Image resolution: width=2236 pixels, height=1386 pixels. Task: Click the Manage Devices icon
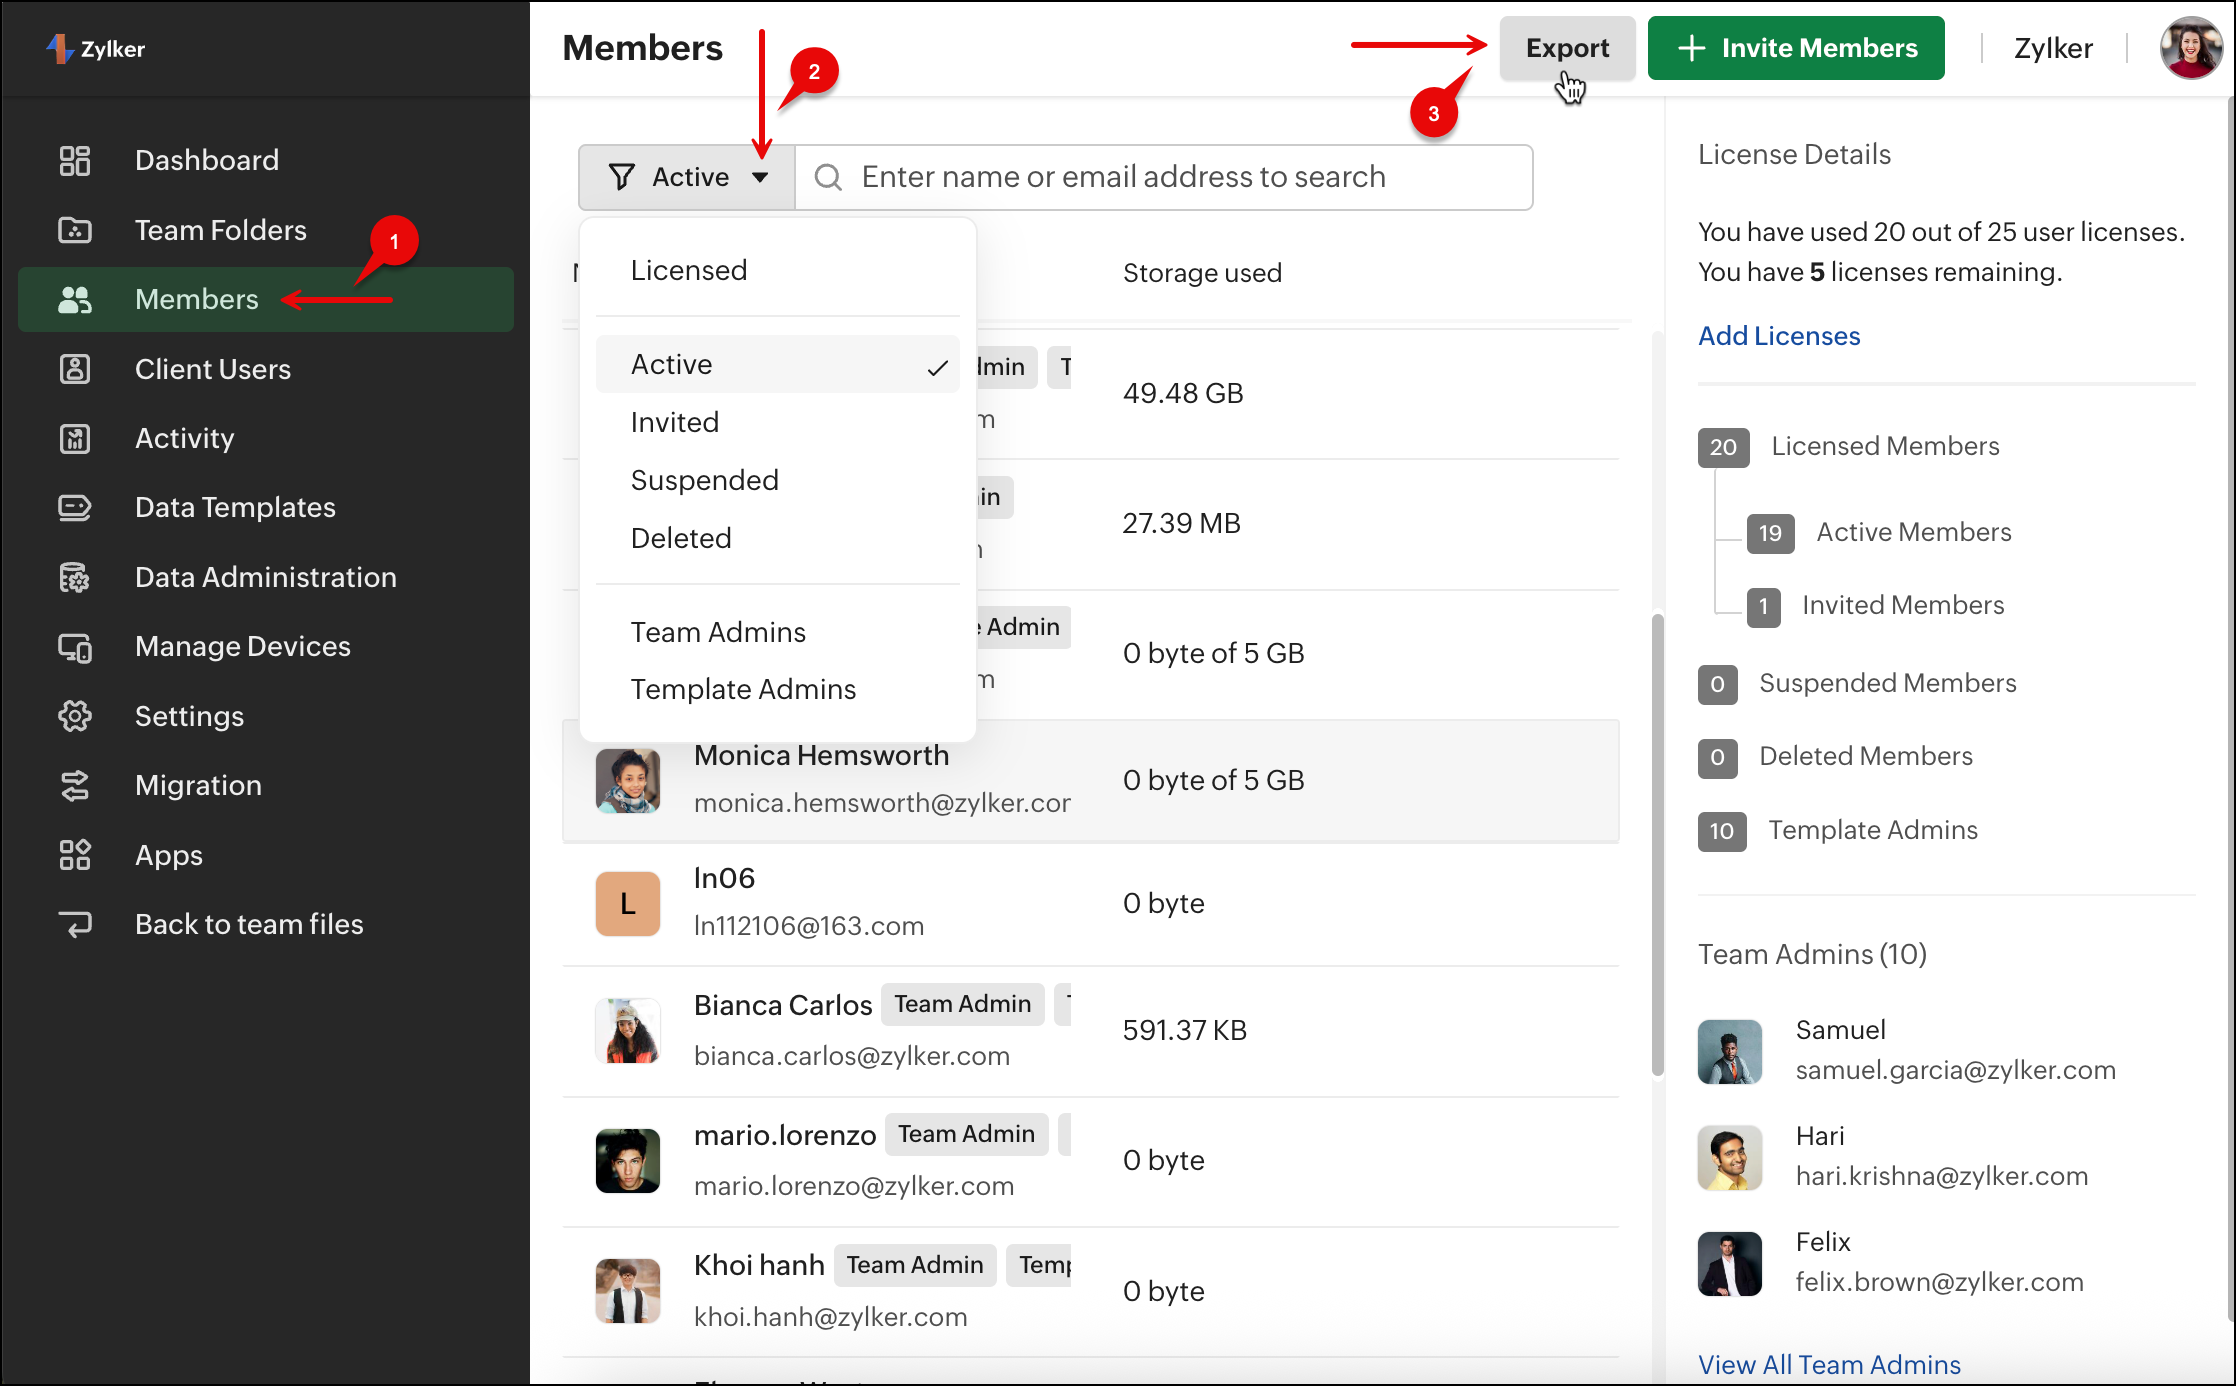(75, 647)
